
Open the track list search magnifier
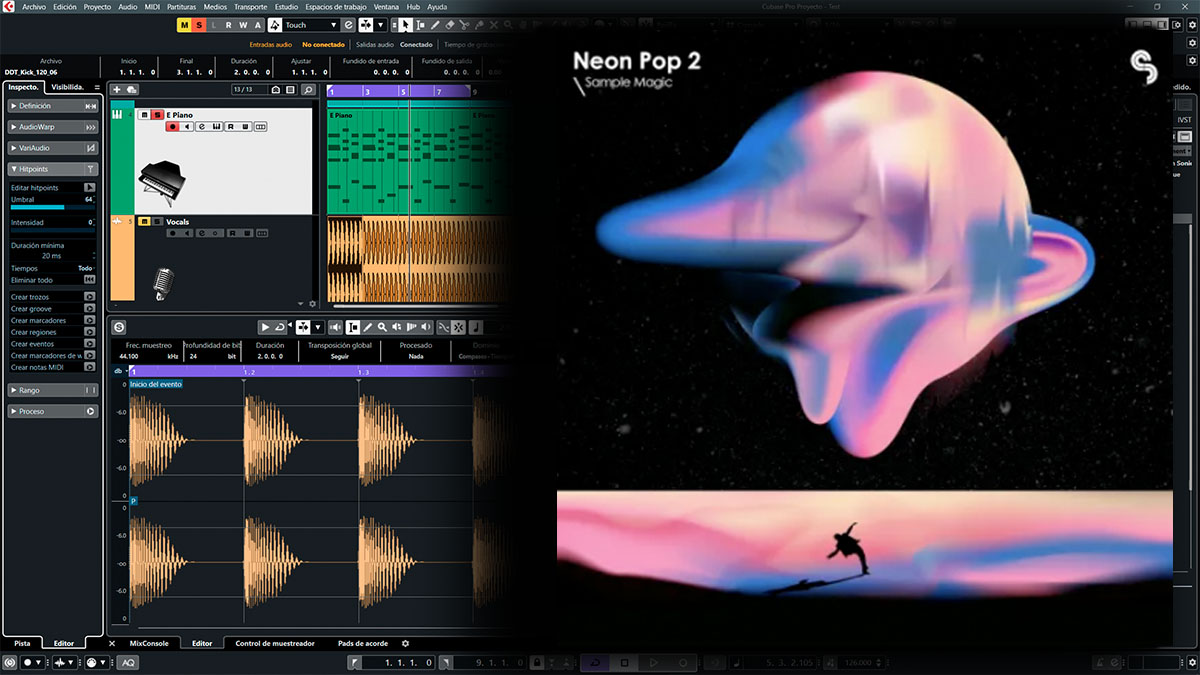point(309,90)
